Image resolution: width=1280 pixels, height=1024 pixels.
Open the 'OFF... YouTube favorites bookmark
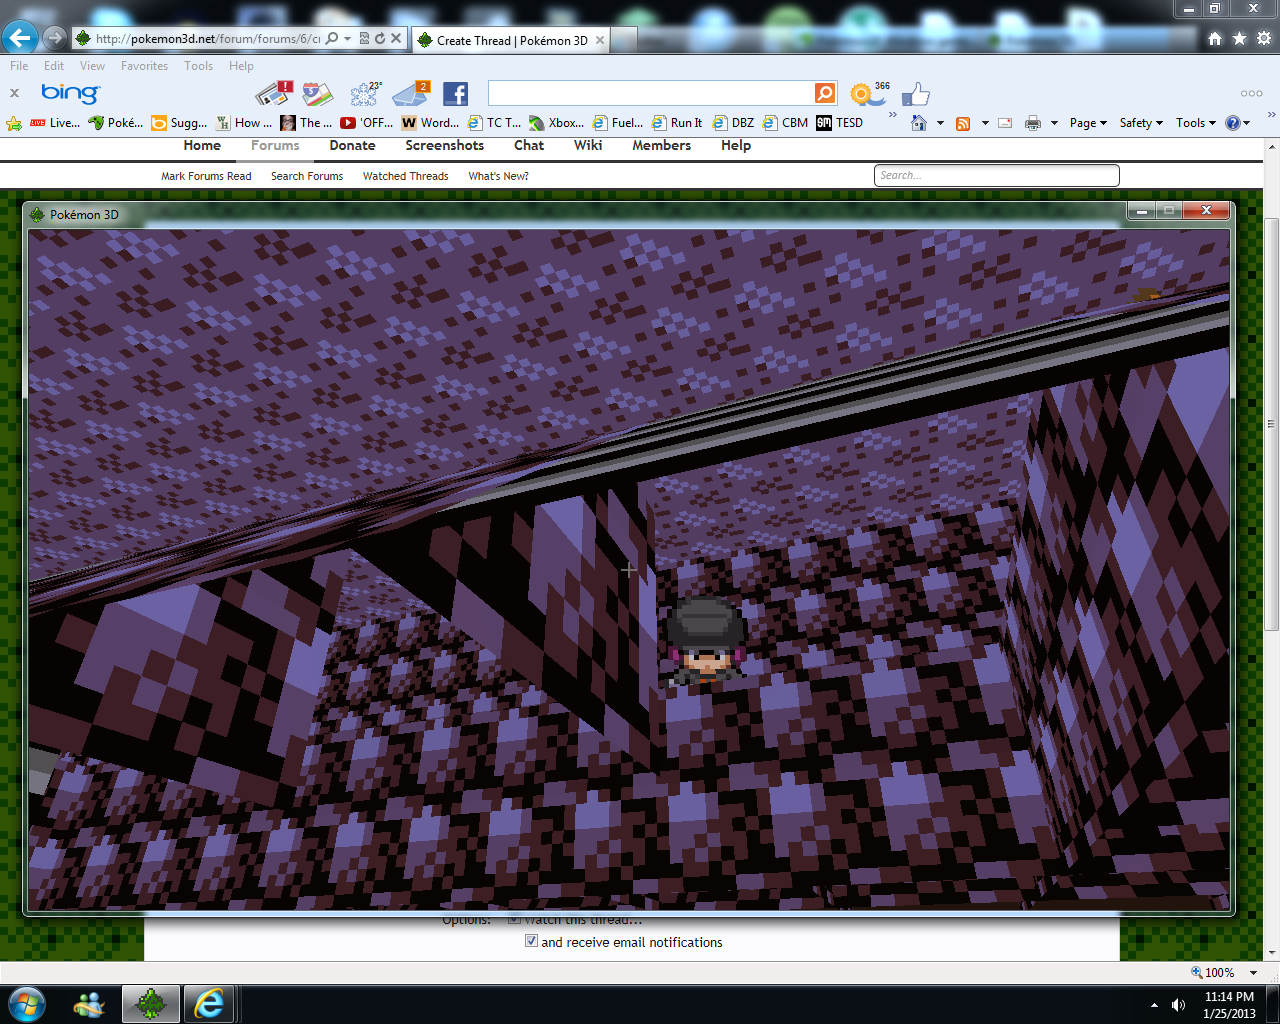point(367,123)
